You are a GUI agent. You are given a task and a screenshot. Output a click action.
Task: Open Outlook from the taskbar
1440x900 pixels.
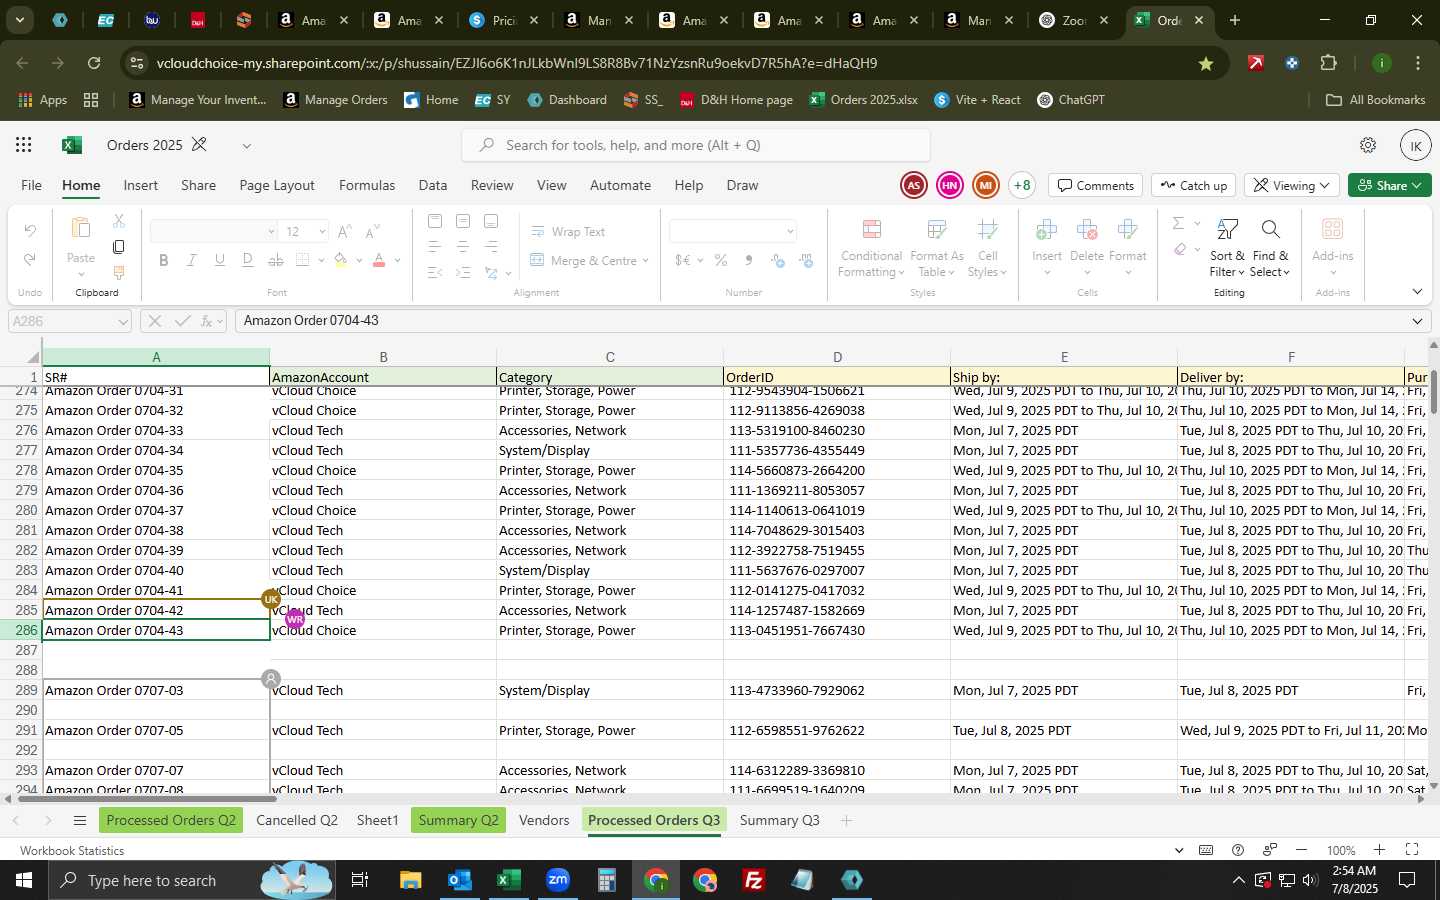coord(460,880)
